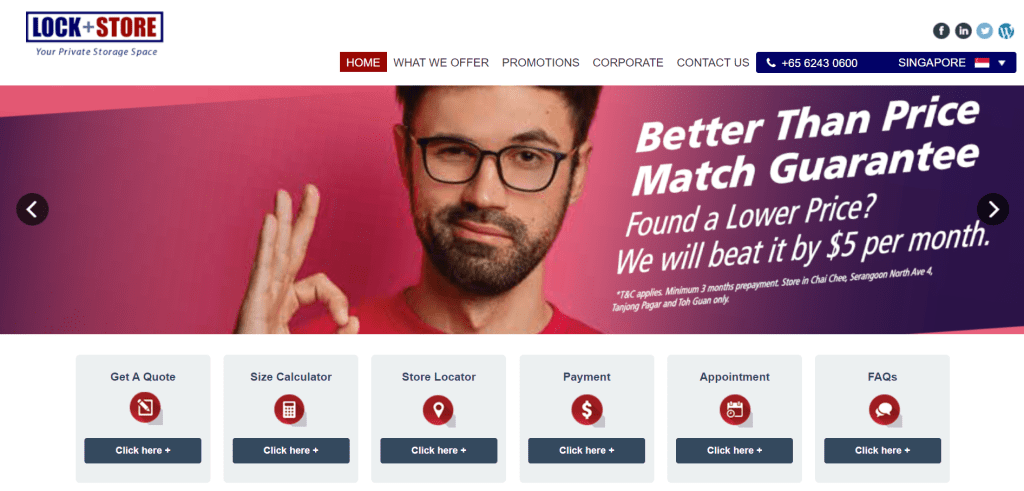Go to the previous banner slide
Viewport: 1024px width, 491px height.
tap(32, 209)
